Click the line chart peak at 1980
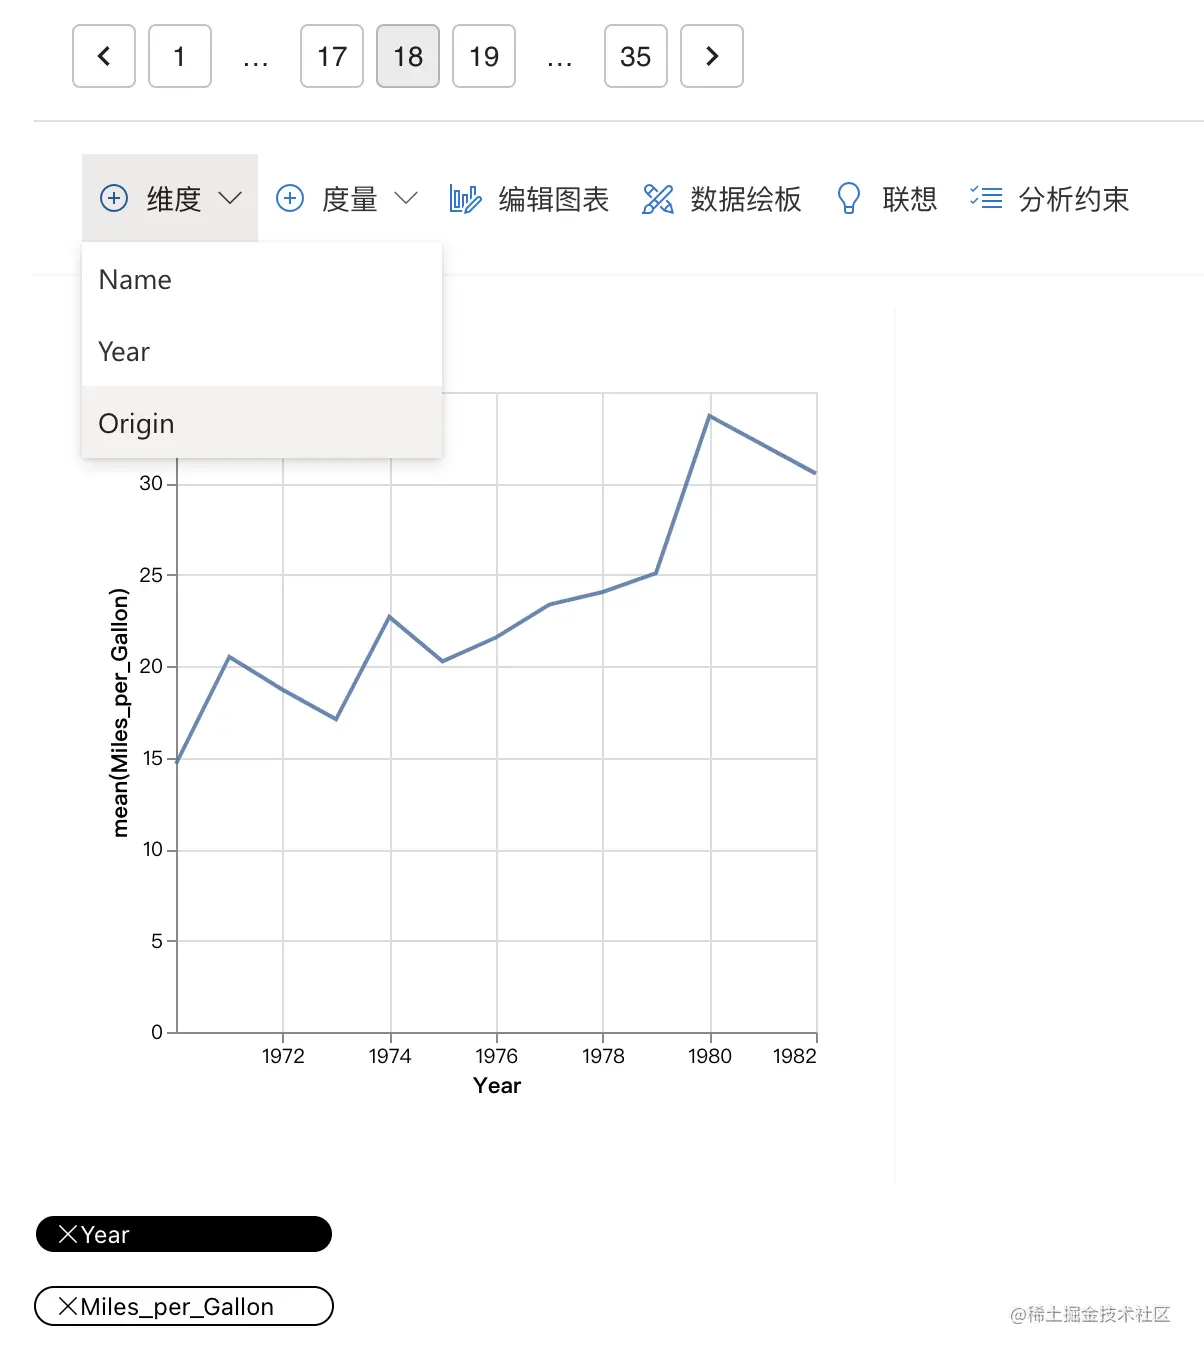 [x=710, y=415]
